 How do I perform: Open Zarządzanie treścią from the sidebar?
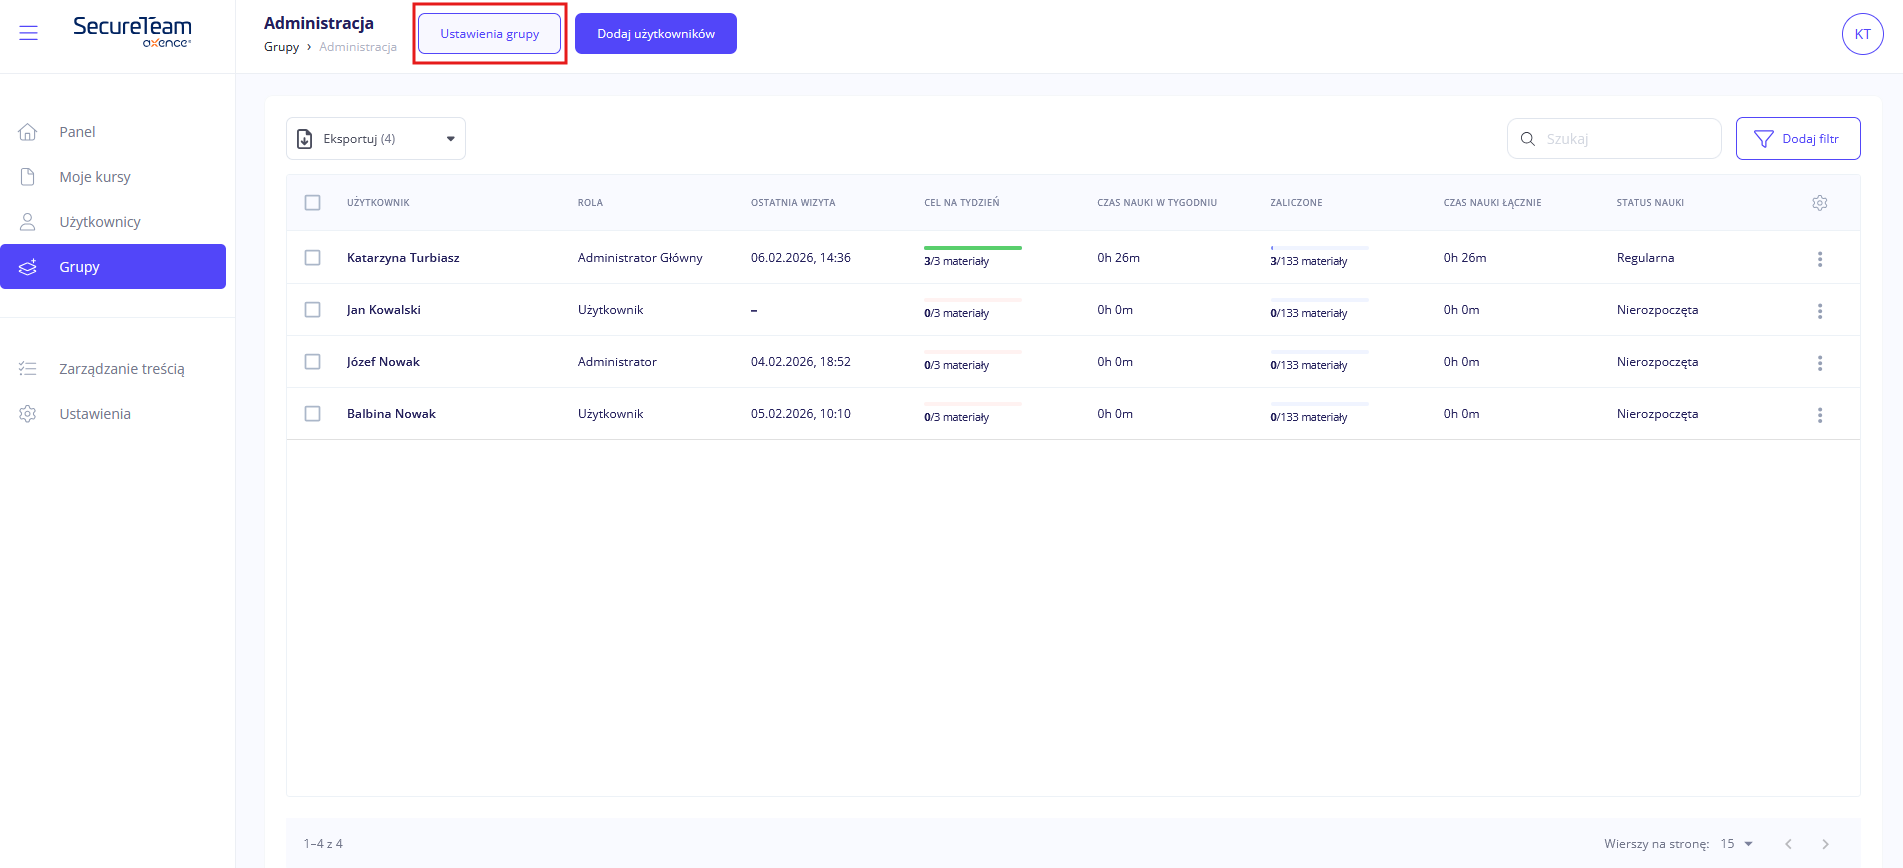121,369
